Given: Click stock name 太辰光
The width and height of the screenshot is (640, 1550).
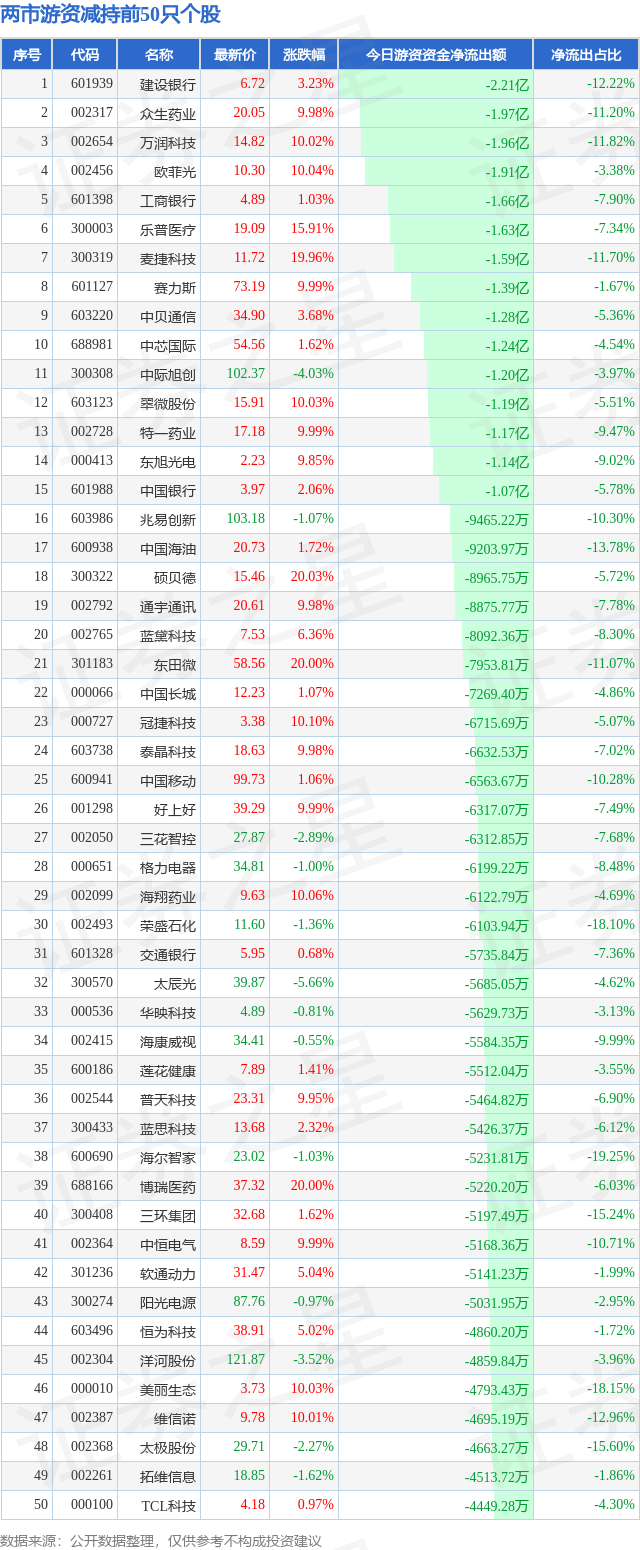Looking at the screenshot, I should point(175,984).
